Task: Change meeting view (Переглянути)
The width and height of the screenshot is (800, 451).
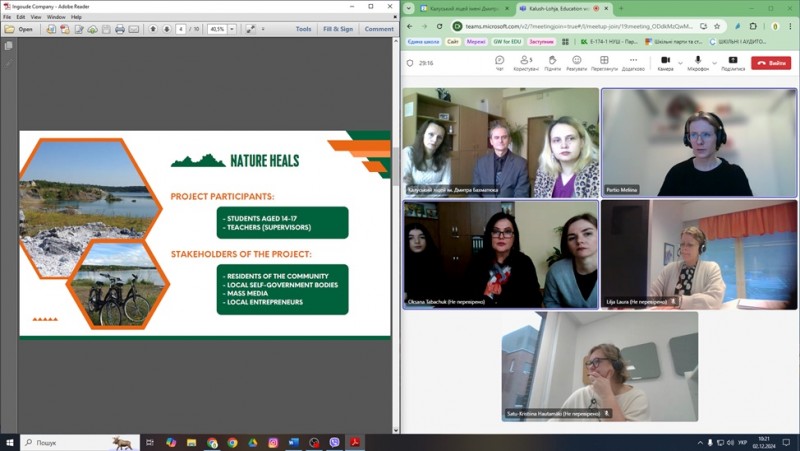Action: [x=604, y=63]
